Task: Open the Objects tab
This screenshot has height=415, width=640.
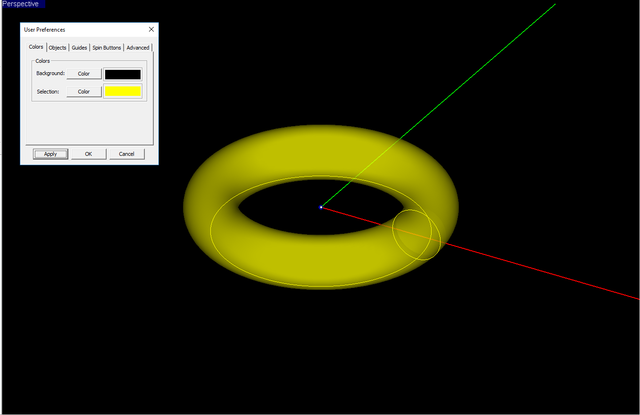Action: tap(58, 47)
